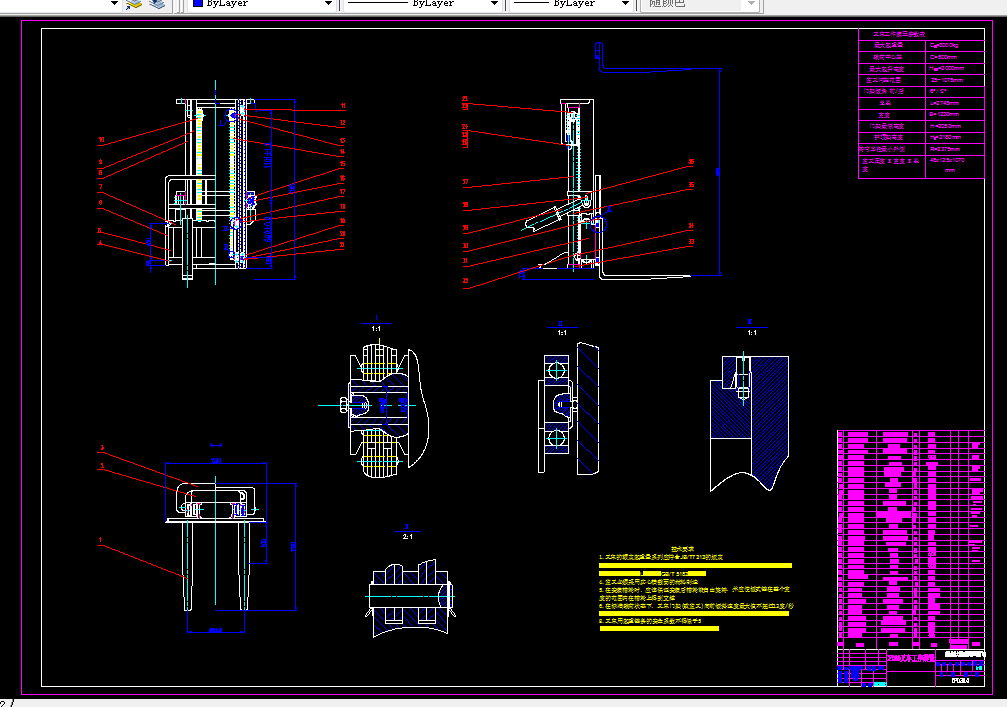Select the "45x125x1070" fork dimension text
Image resolution: width=1007 pixels, height=707 pixels.
tap(947, 160)
